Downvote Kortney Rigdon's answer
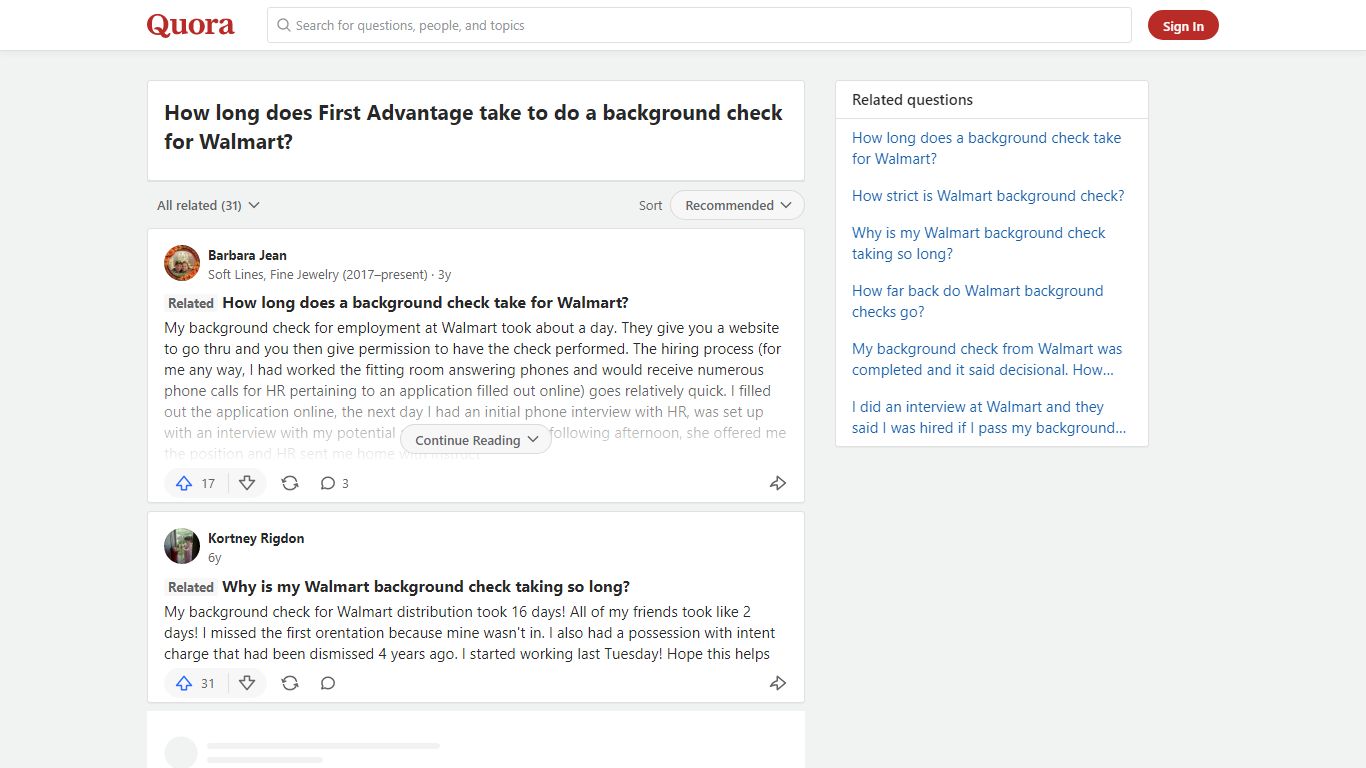 pos(247,683)
